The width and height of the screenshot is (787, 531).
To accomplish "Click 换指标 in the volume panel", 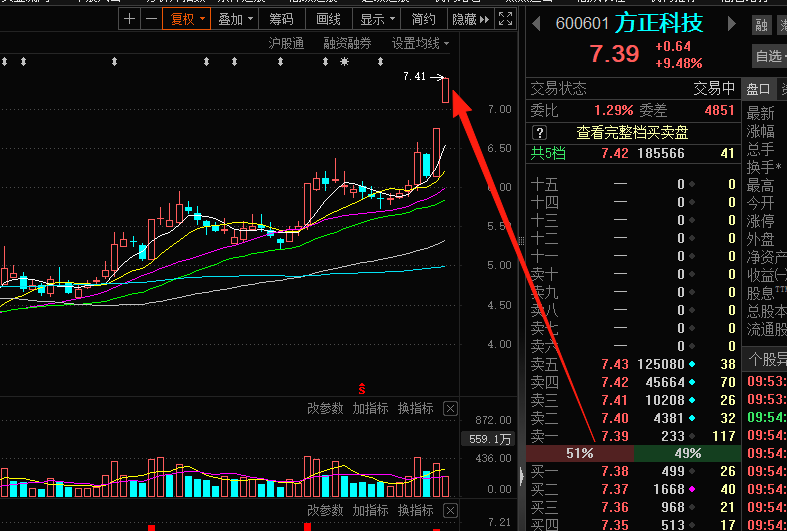I will click(x=416, y=409).
